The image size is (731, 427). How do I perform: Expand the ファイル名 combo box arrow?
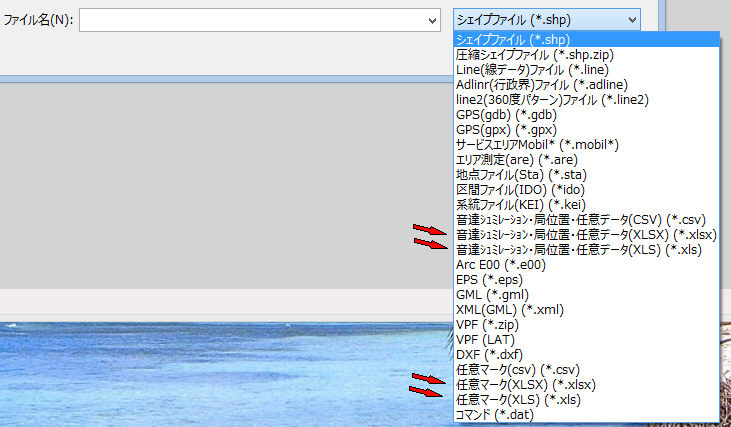coord(432,20)
